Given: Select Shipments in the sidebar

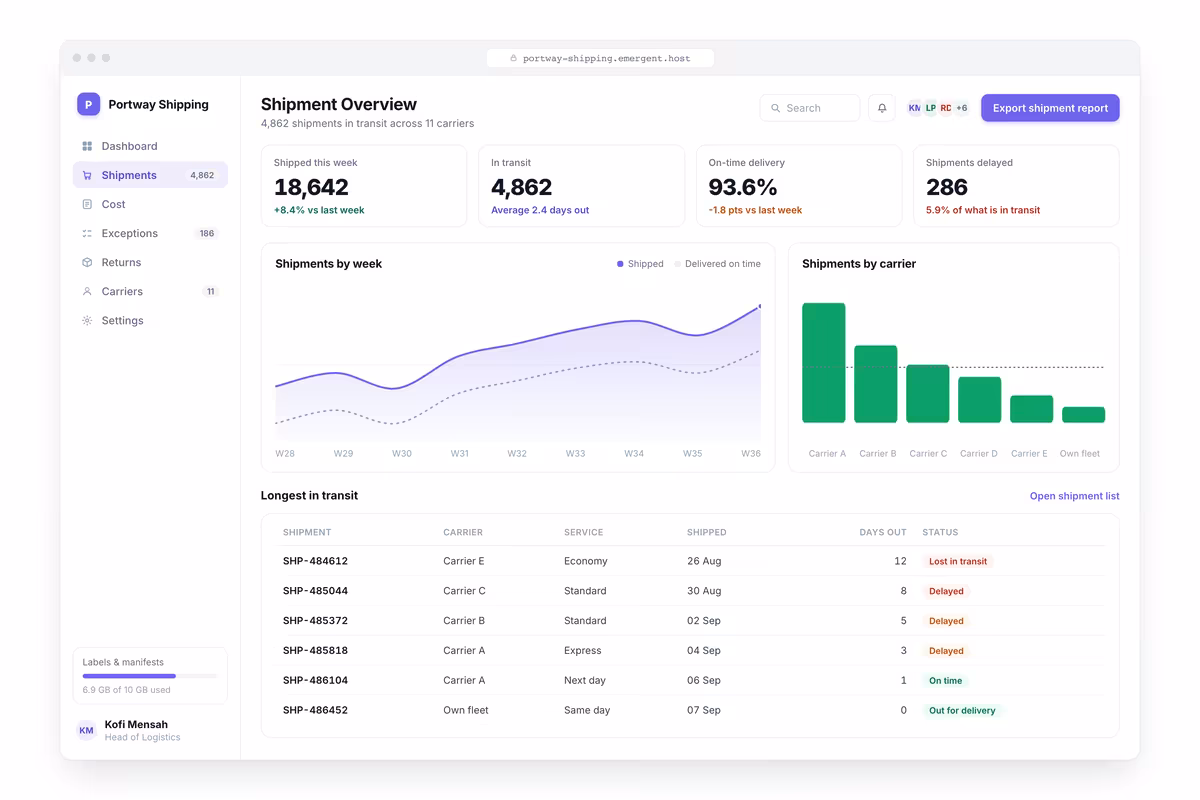Looking at the screenshot, I should coord(150,175).
